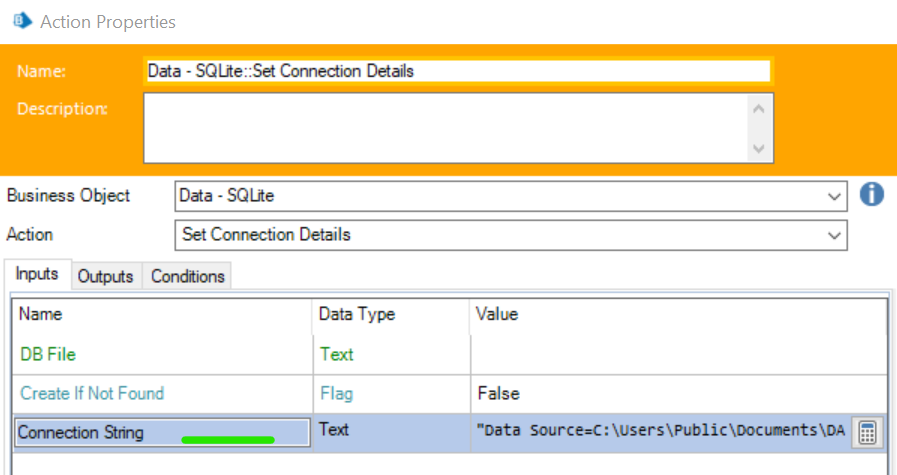Switch to the Inputs tab
Viewport: 897px width, 475px height.
pyautogui.click(x=37, y=274)
